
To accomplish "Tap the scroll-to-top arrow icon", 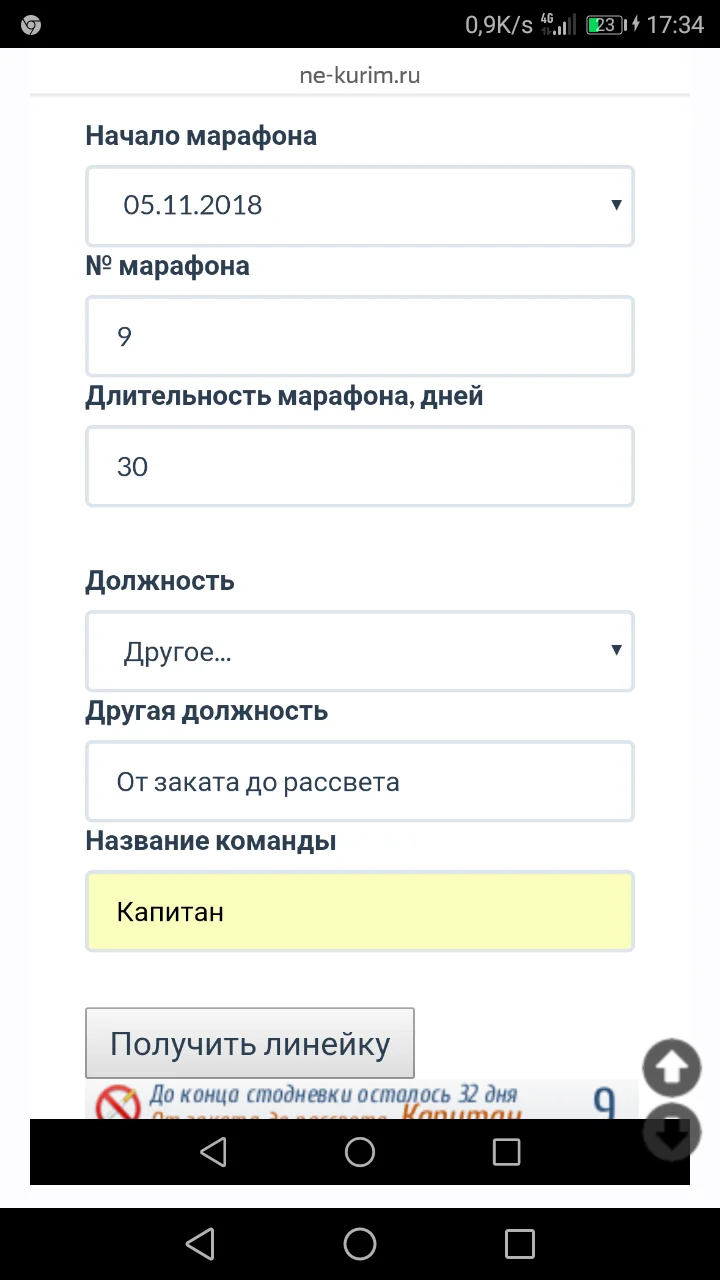I will pyautogui.click(x=671, y=1068).
